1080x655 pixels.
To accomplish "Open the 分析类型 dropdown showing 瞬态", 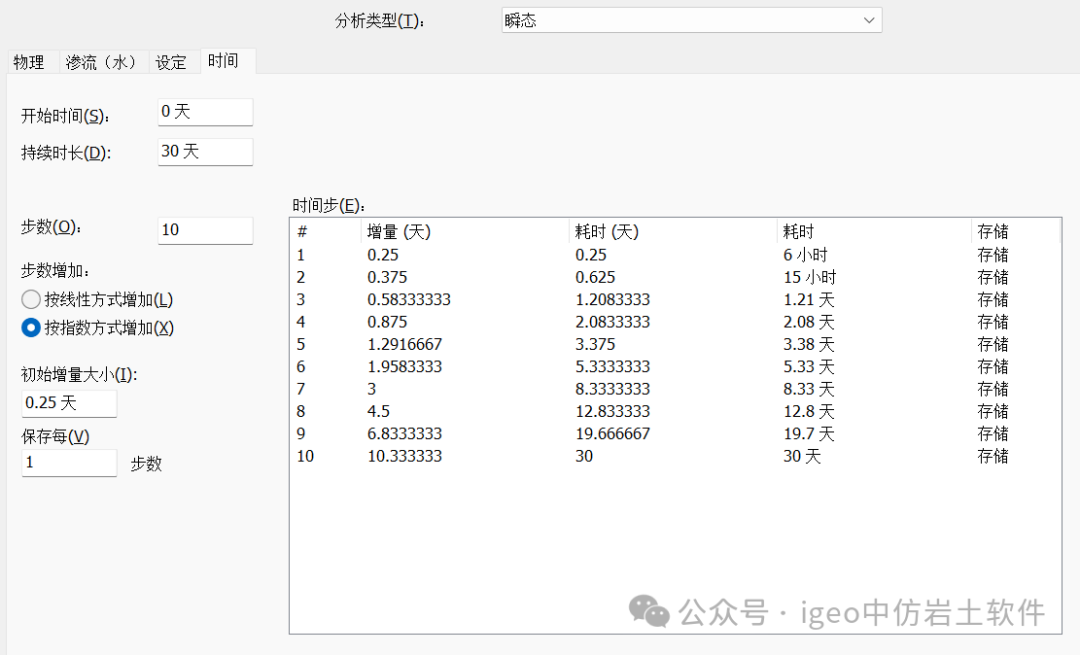I will click(x=691, y=20).
